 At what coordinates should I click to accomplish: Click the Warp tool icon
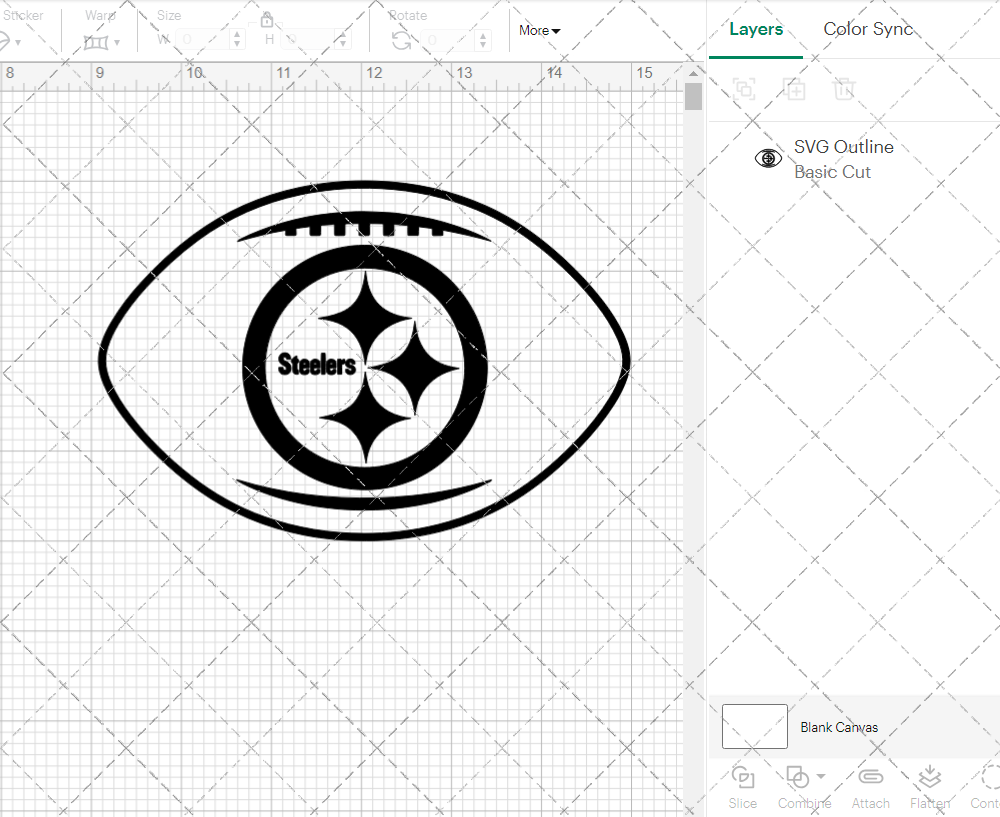click(x=95, y=42)
